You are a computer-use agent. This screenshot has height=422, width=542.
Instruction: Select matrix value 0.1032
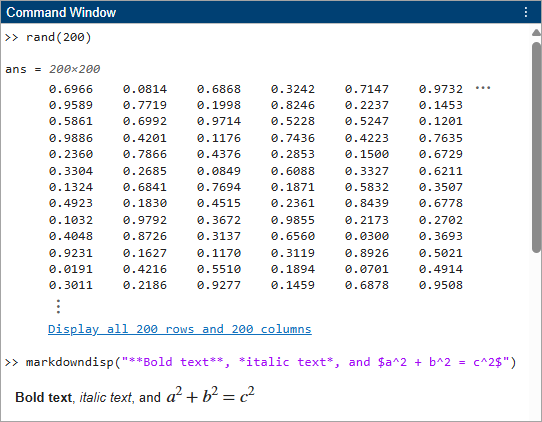click(x=71, y=220)
